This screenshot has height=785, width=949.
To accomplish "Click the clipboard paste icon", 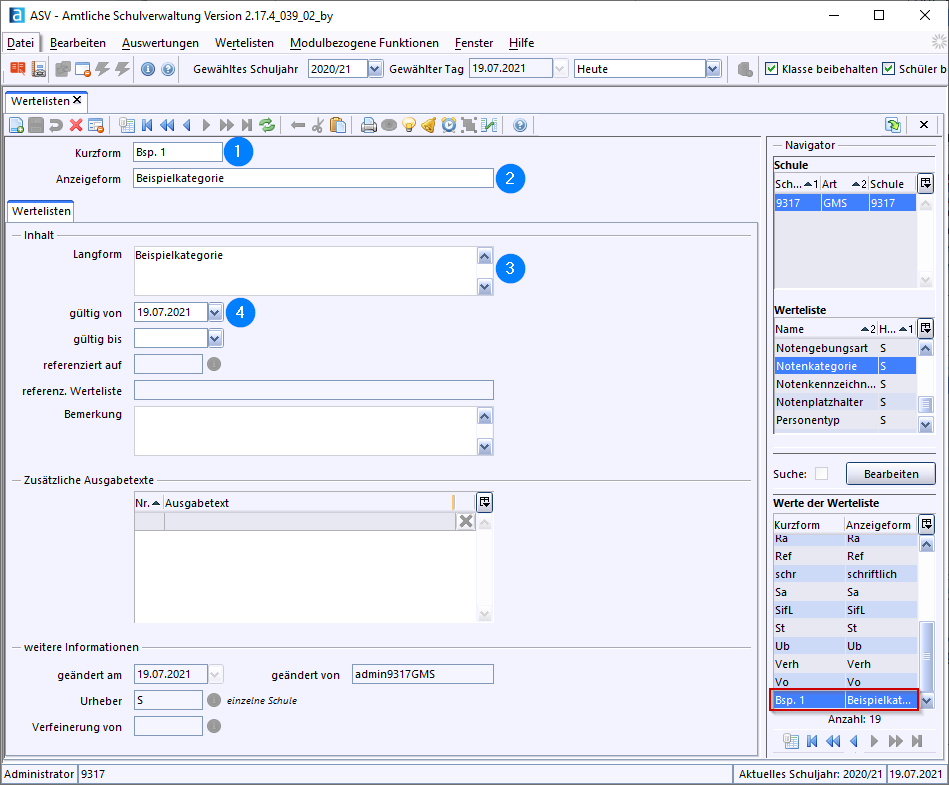I will (x=338, y=125).
